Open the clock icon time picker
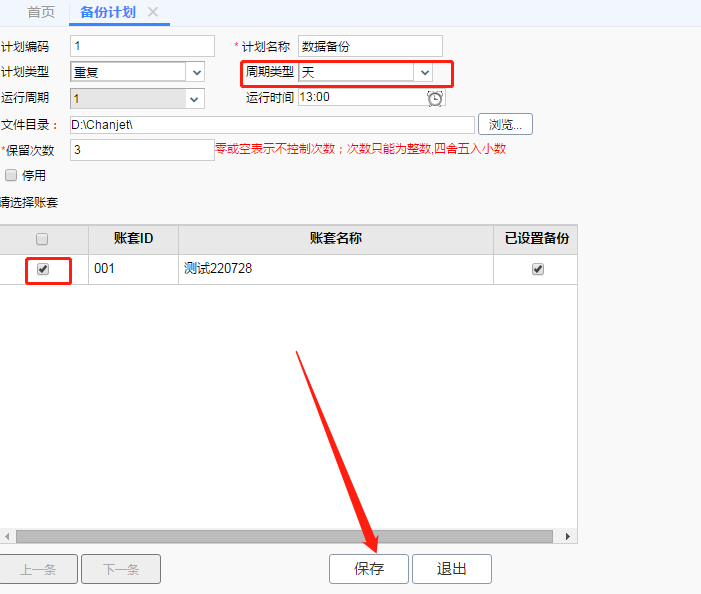The width and height of the screenshot is (701, 594). [435, 98]
